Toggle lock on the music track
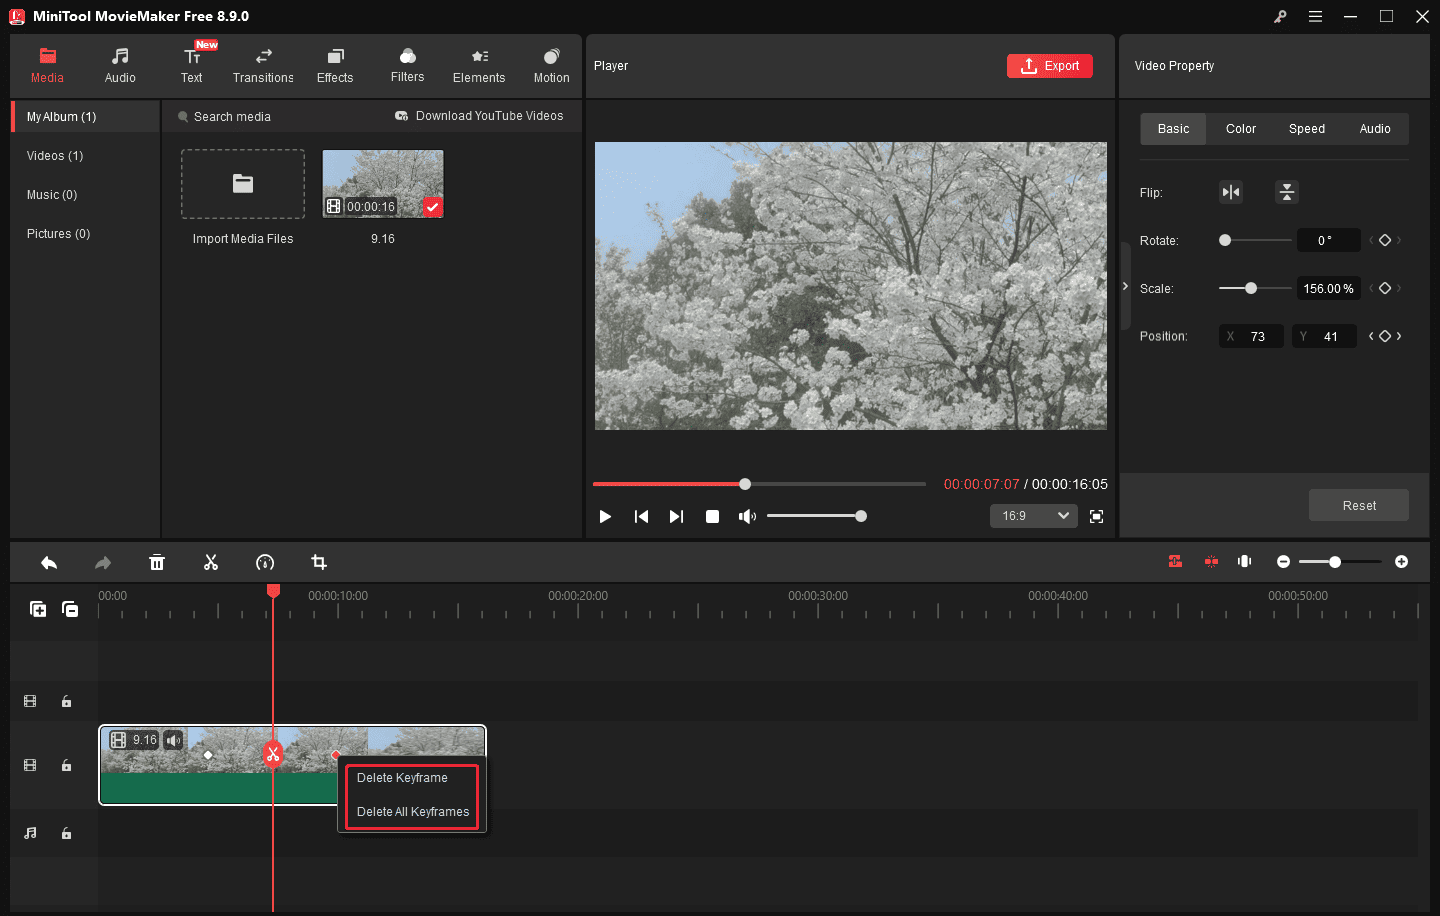The height and width of the screenshot is (916, 1440). [x=66, y=833]
